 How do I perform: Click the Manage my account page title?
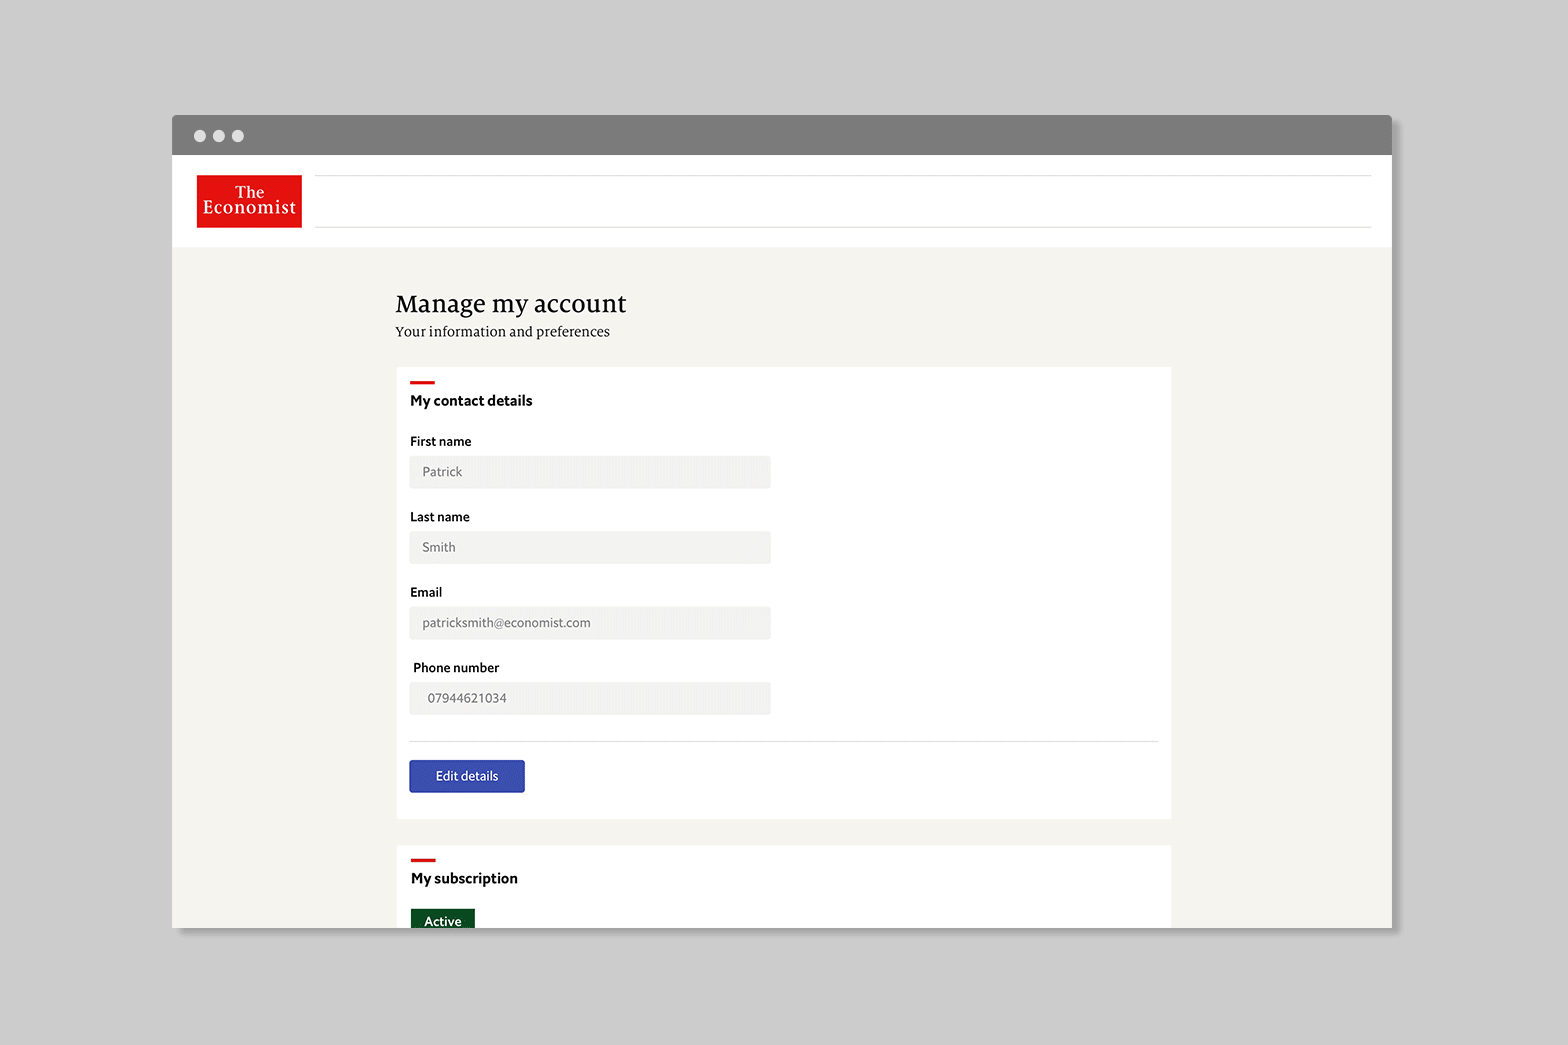510,304
